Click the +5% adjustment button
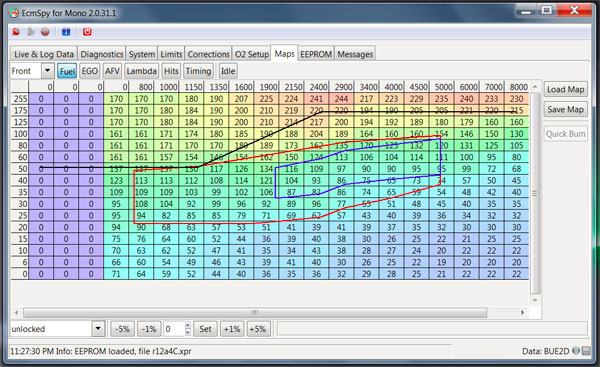Image resolution: width=600 pixels, height=367 pixels. pyautogui.click(x=258, y=329)
